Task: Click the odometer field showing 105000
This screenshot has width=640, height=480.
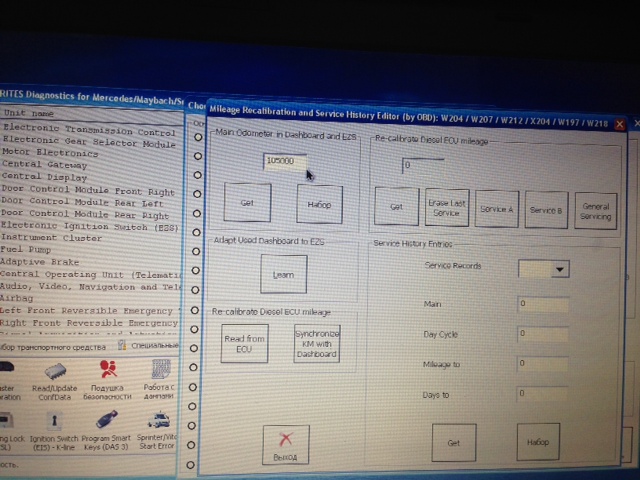Action: pos(285,162)
